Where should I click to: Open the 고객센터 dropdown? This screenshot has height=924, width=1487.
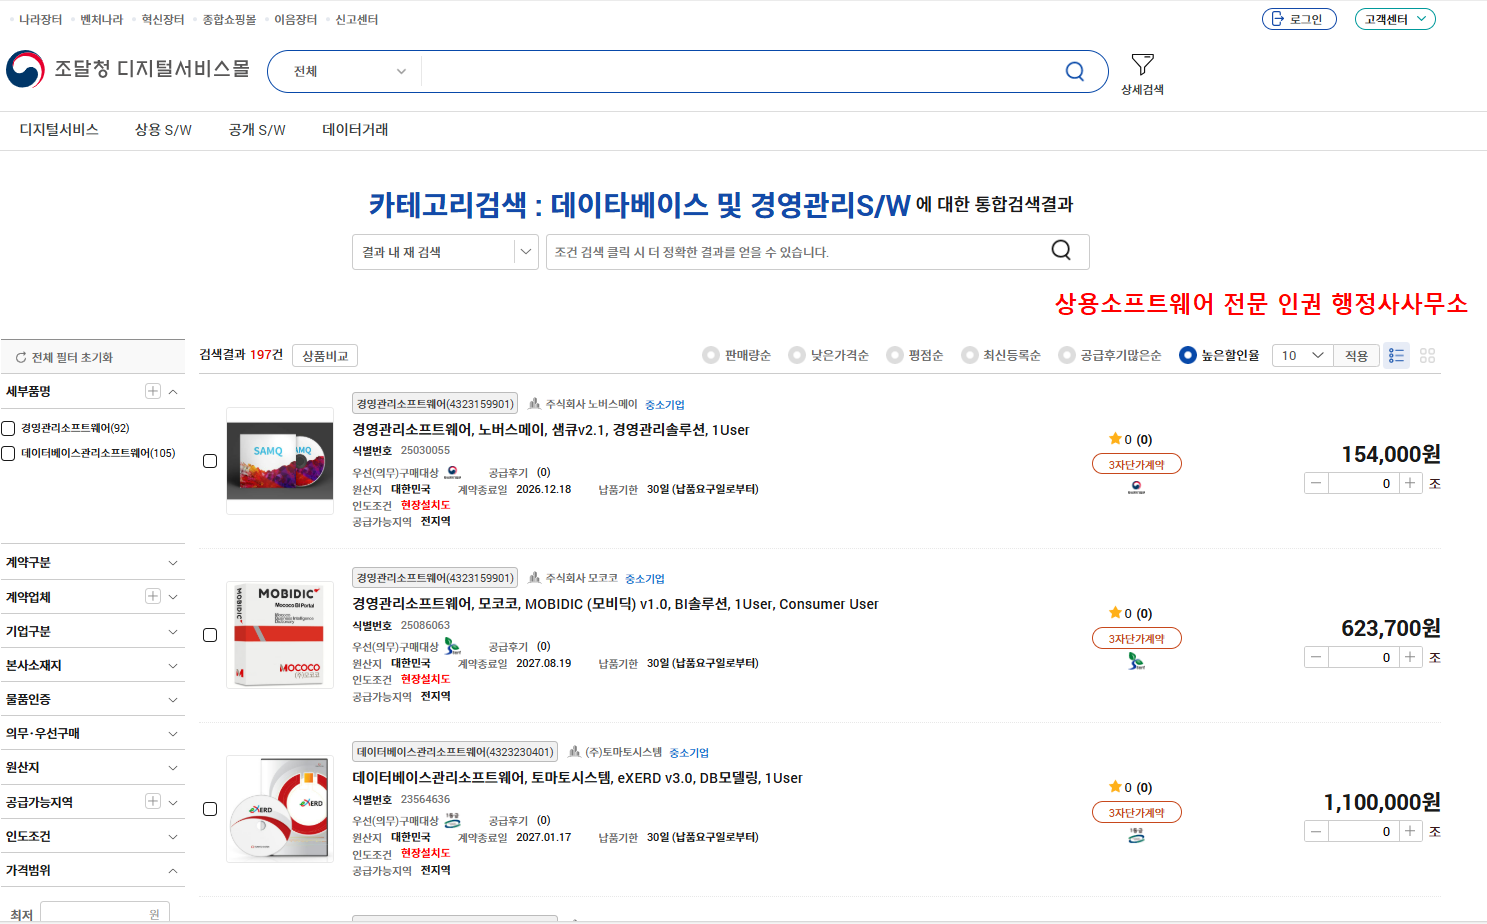click(x=1395, y=19)
